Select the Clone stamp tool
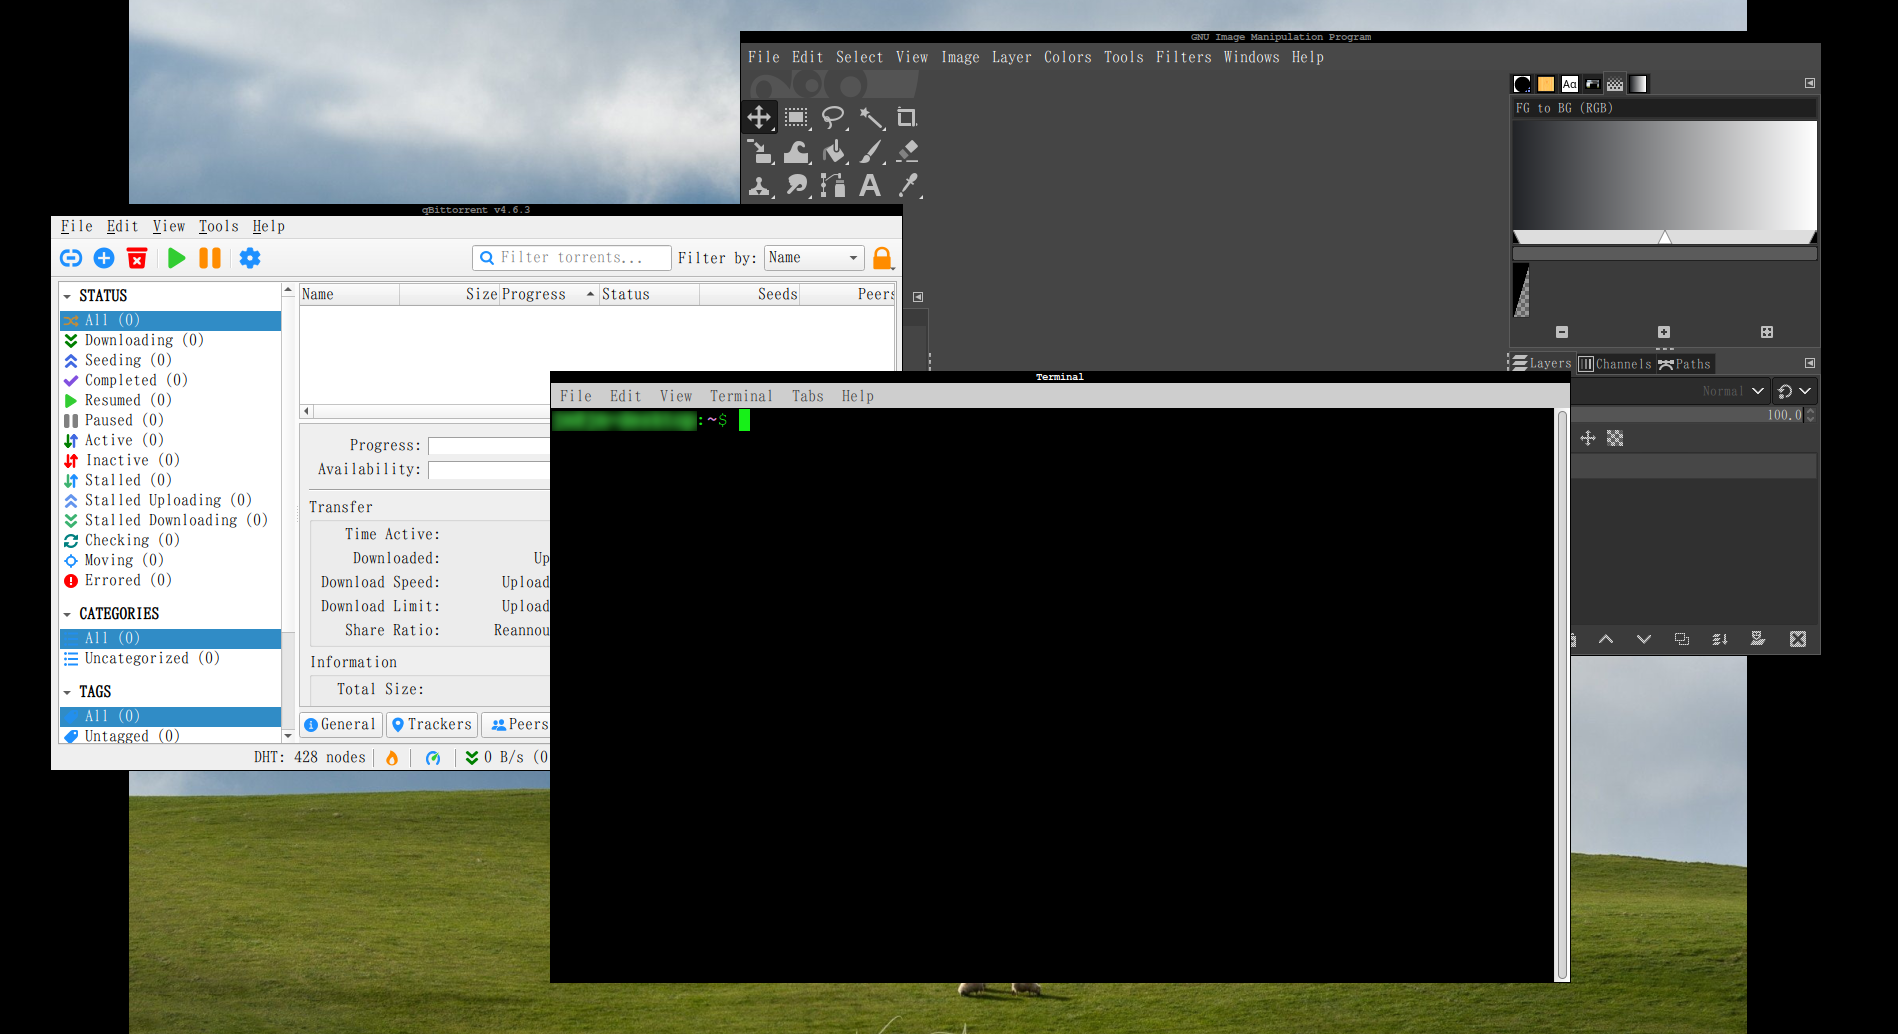 click(760, 185)
